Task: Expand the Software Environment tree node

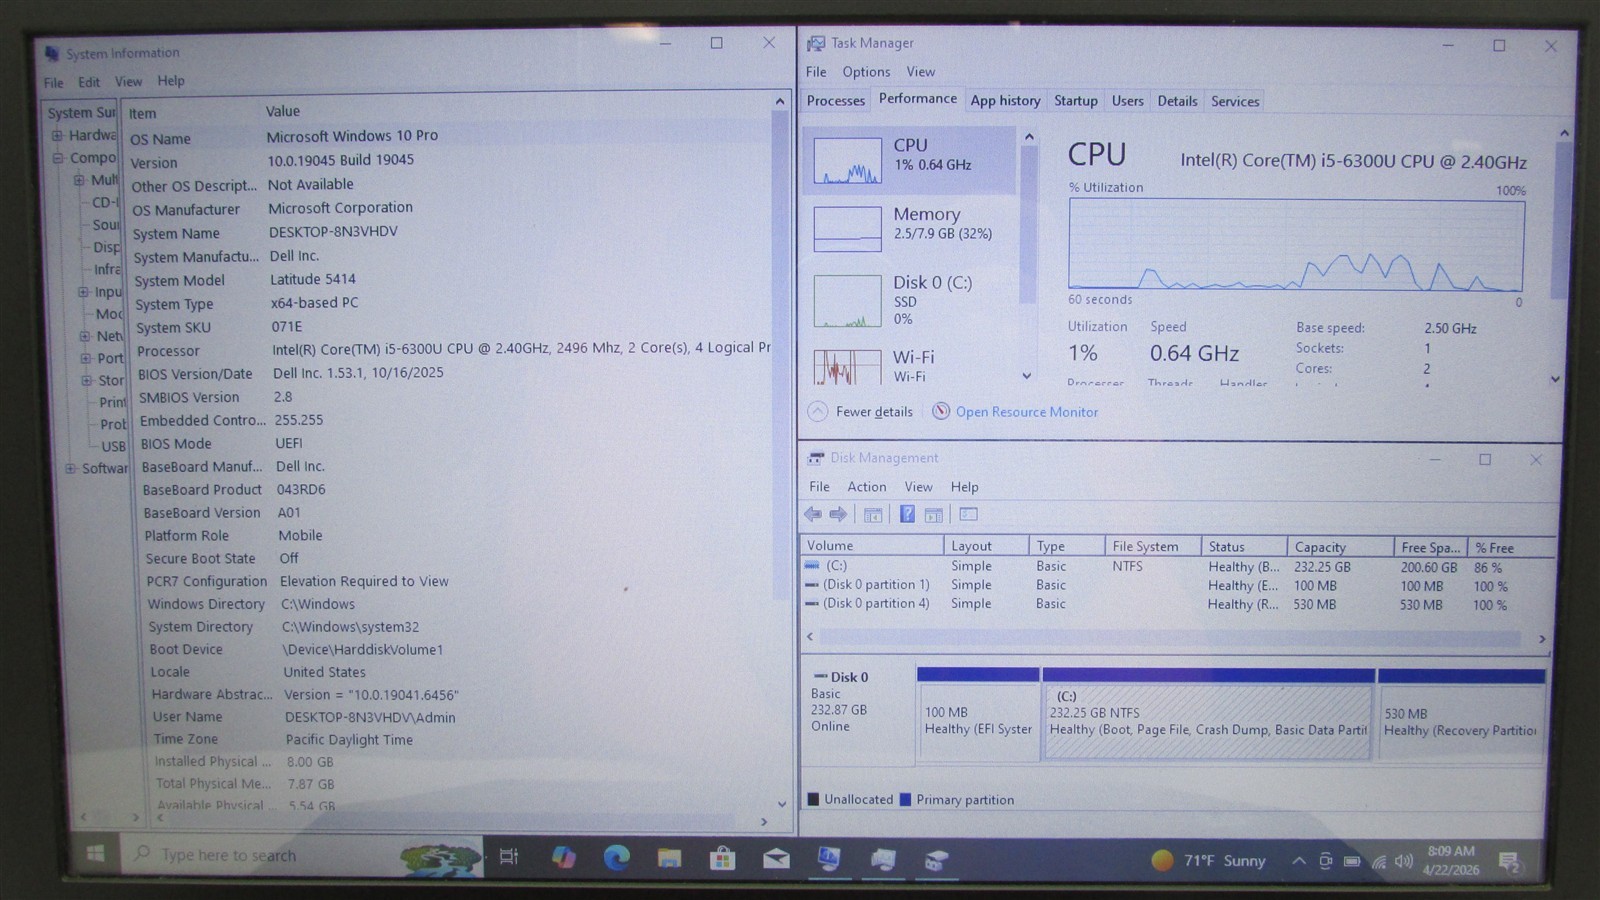Action: (x=71, y=468)
